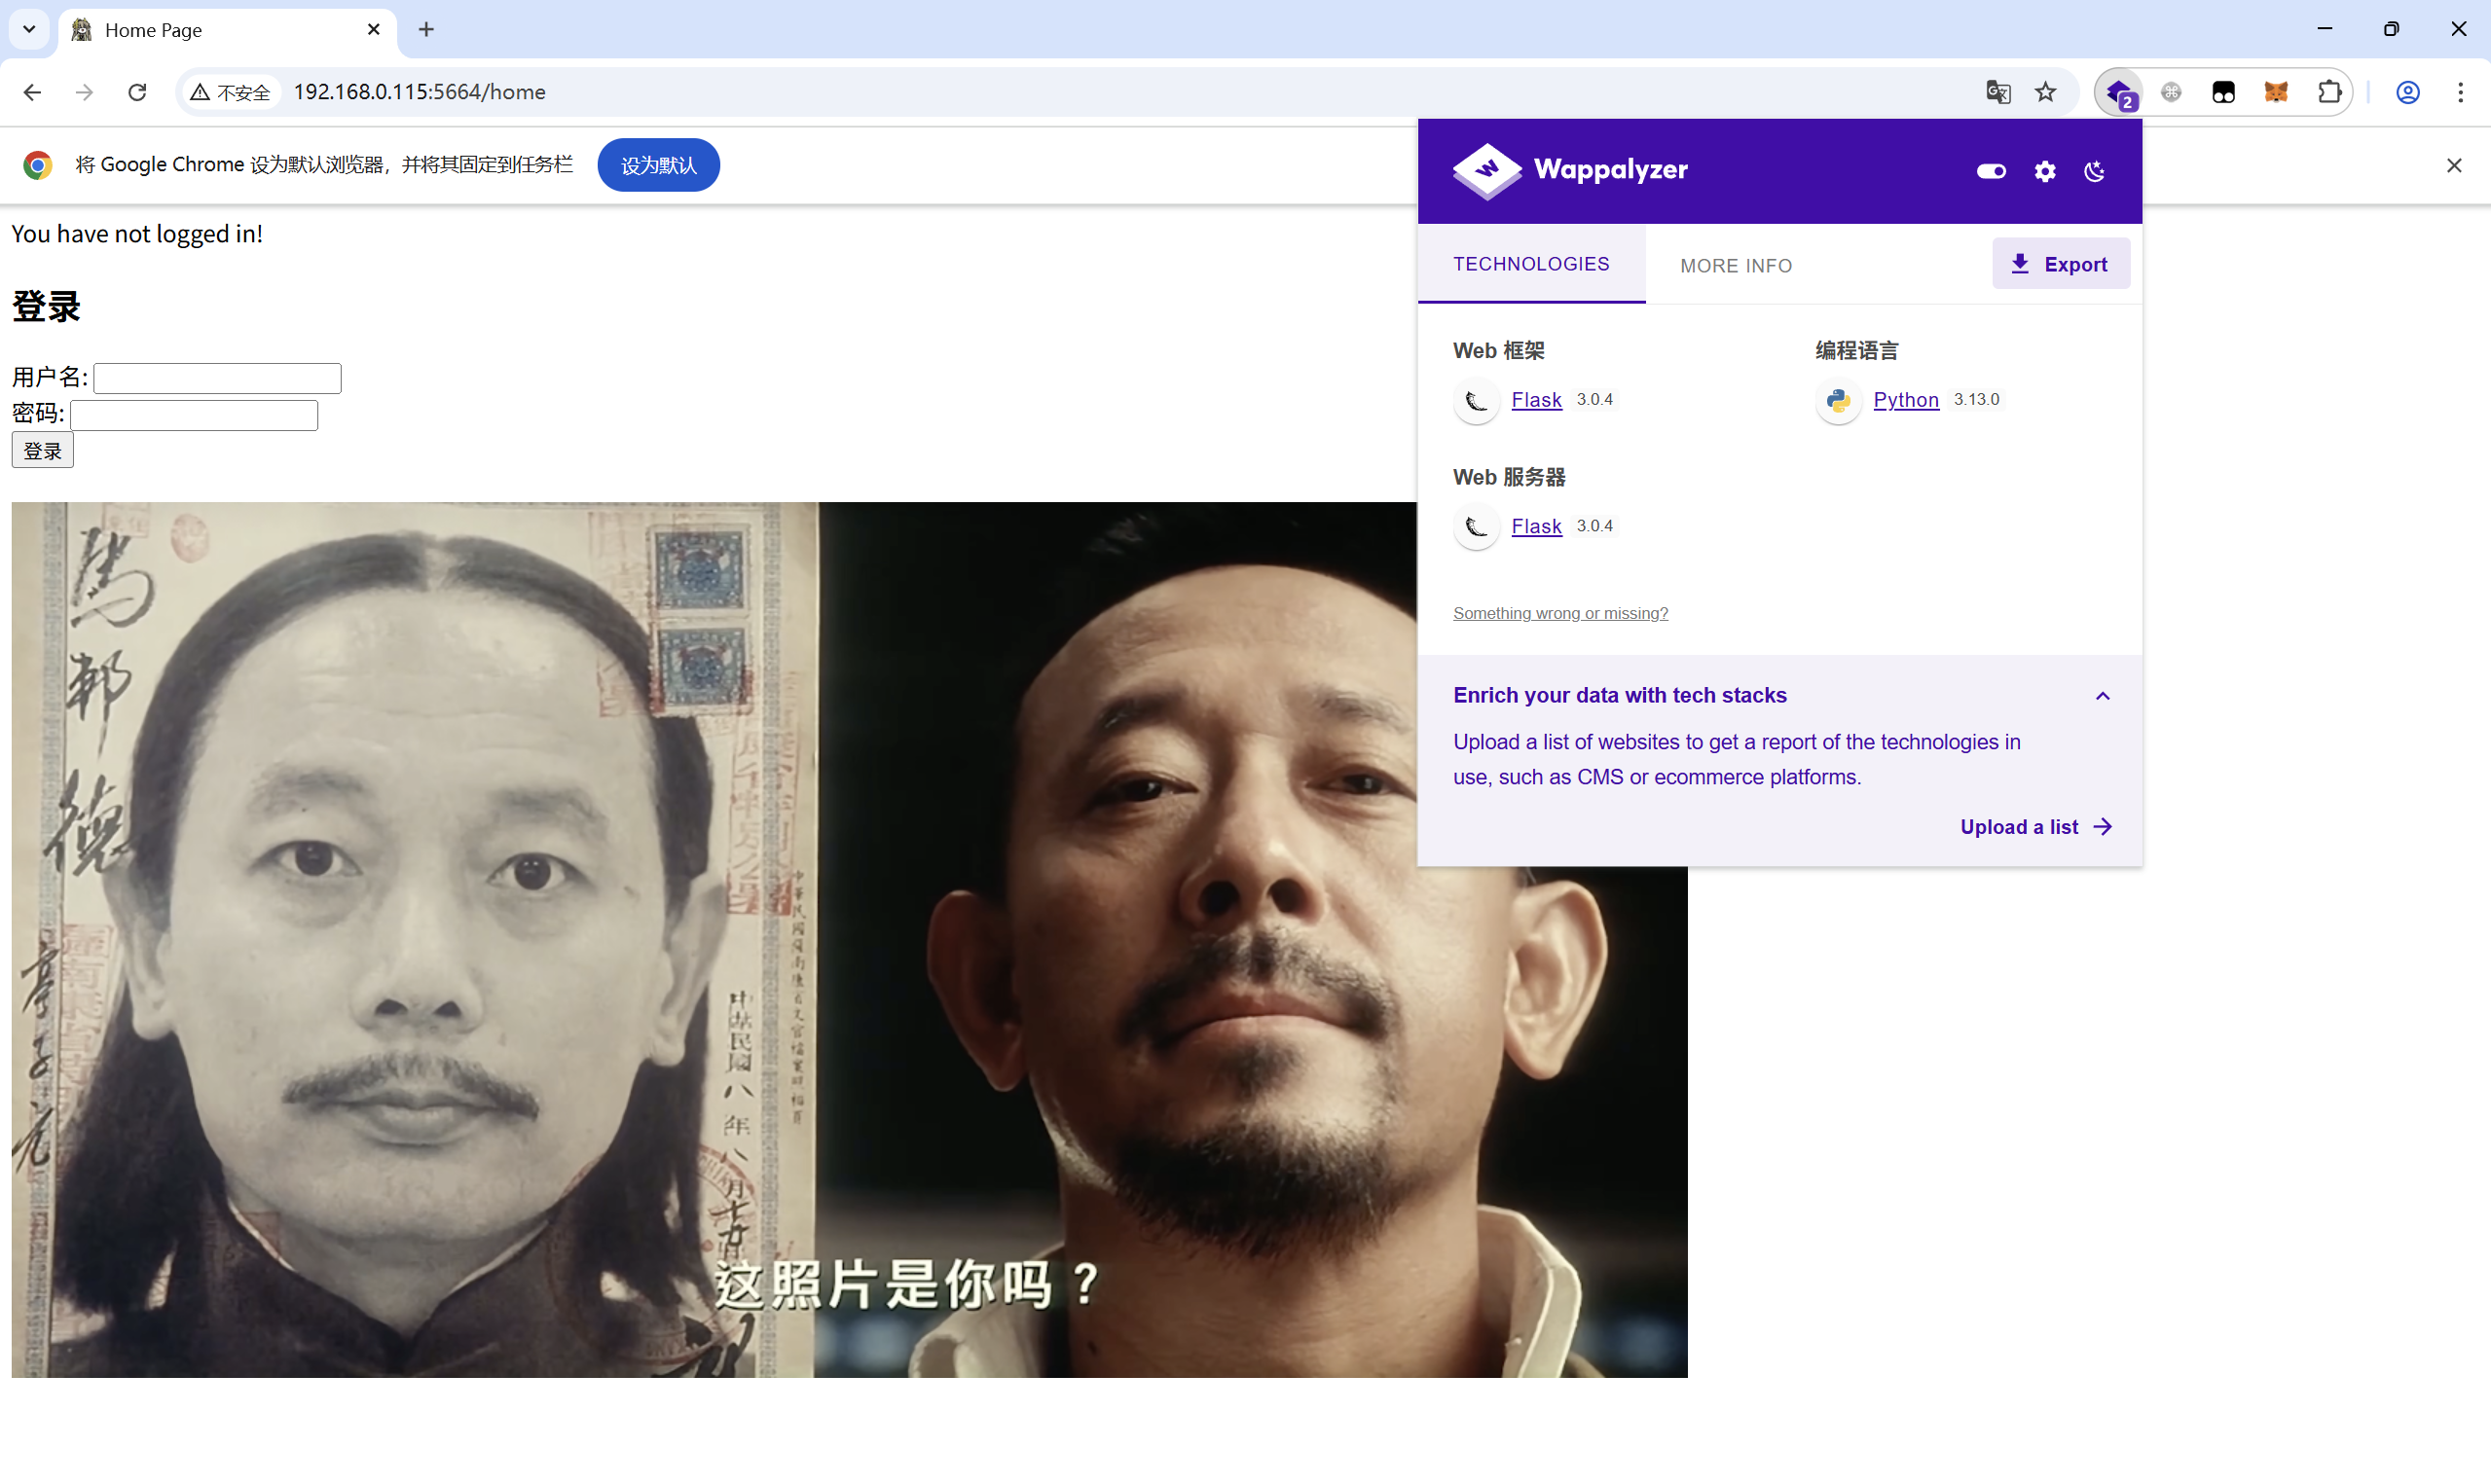Open Flask link under Web 框架
The width and height of the screenshot is (2491, 1484).
pyautogui.click(x=1536, y=400)
